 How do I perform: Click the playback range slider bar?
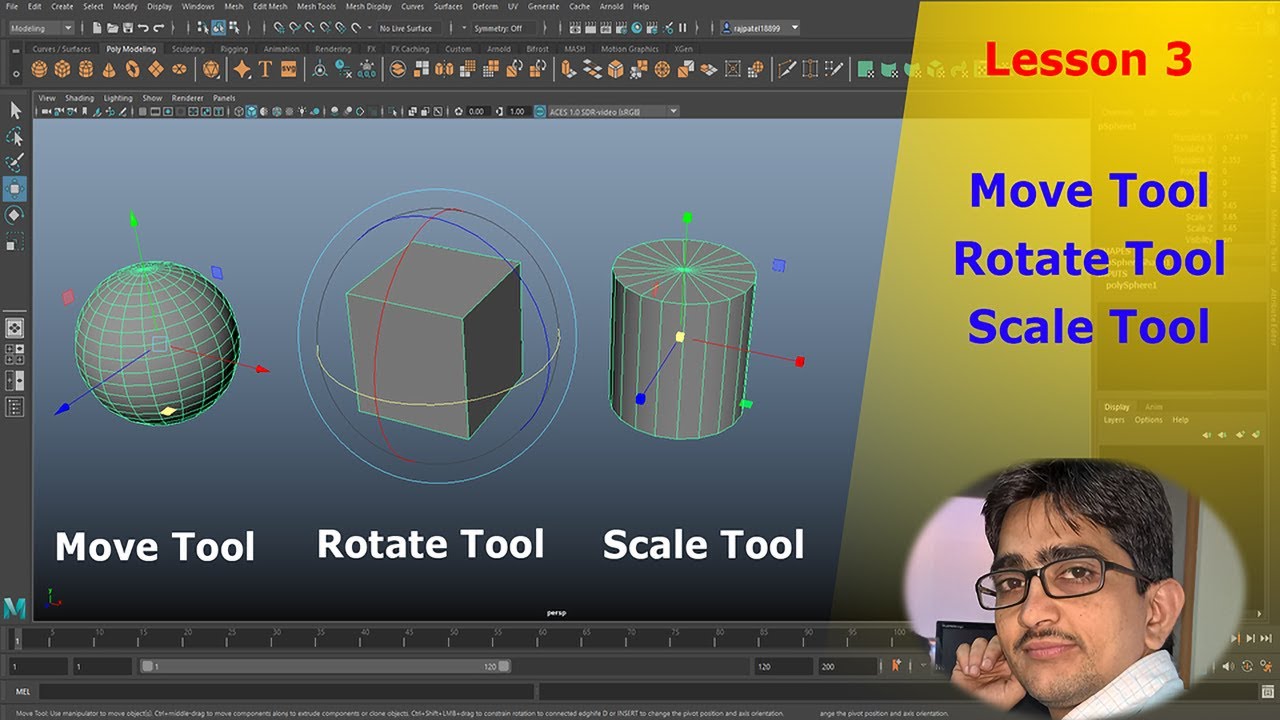click(325, 666)
